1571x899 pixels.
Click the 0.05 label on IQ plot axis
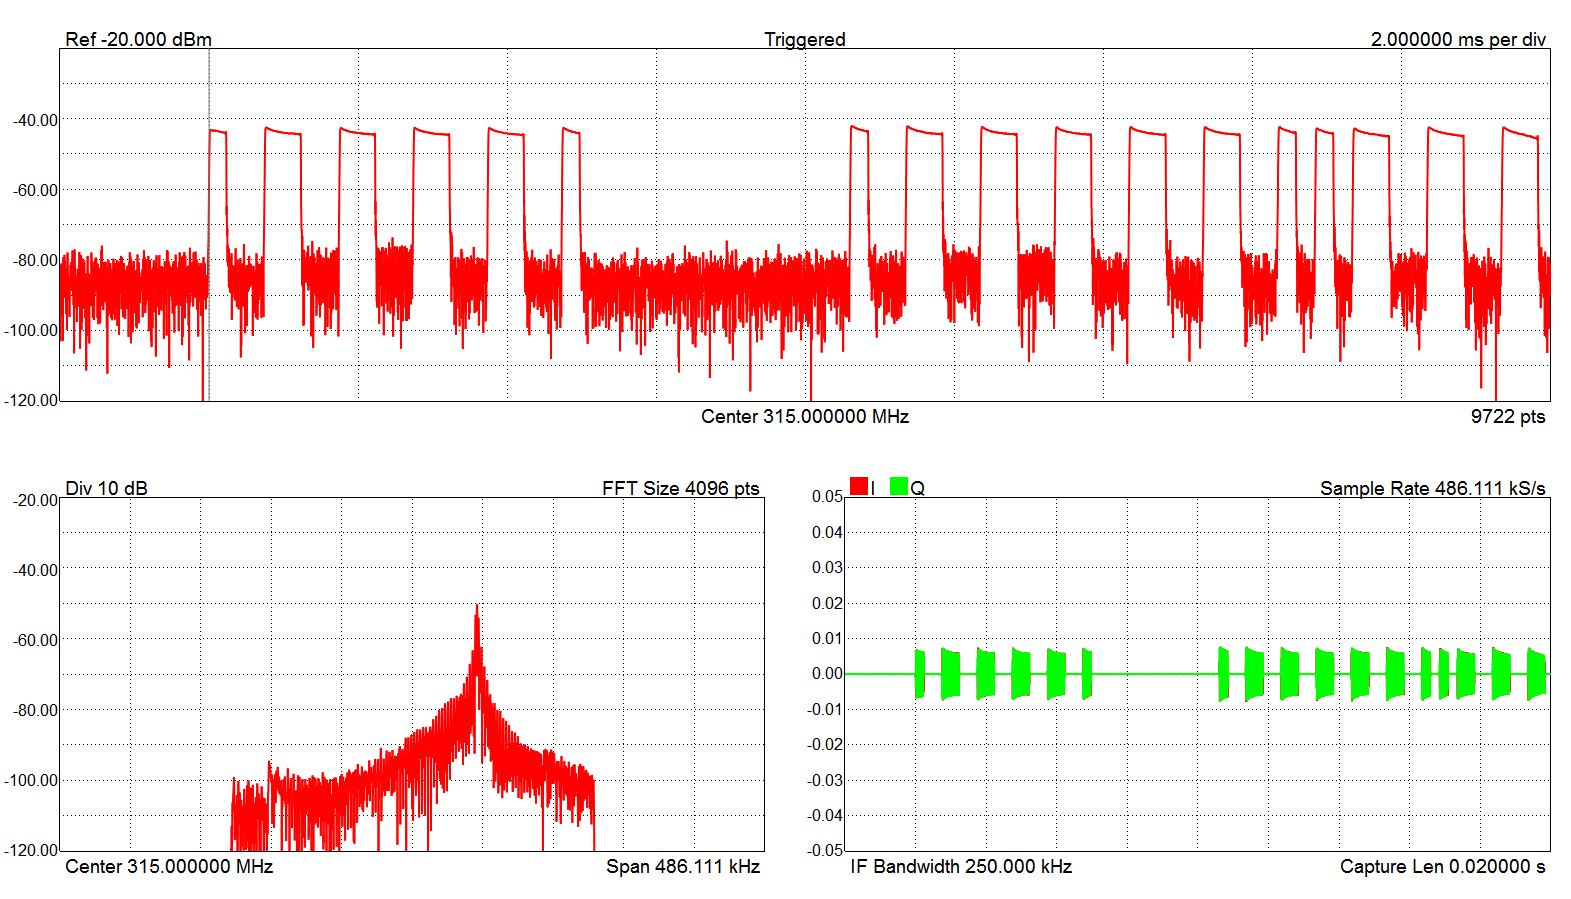click(x=827, y=496)
